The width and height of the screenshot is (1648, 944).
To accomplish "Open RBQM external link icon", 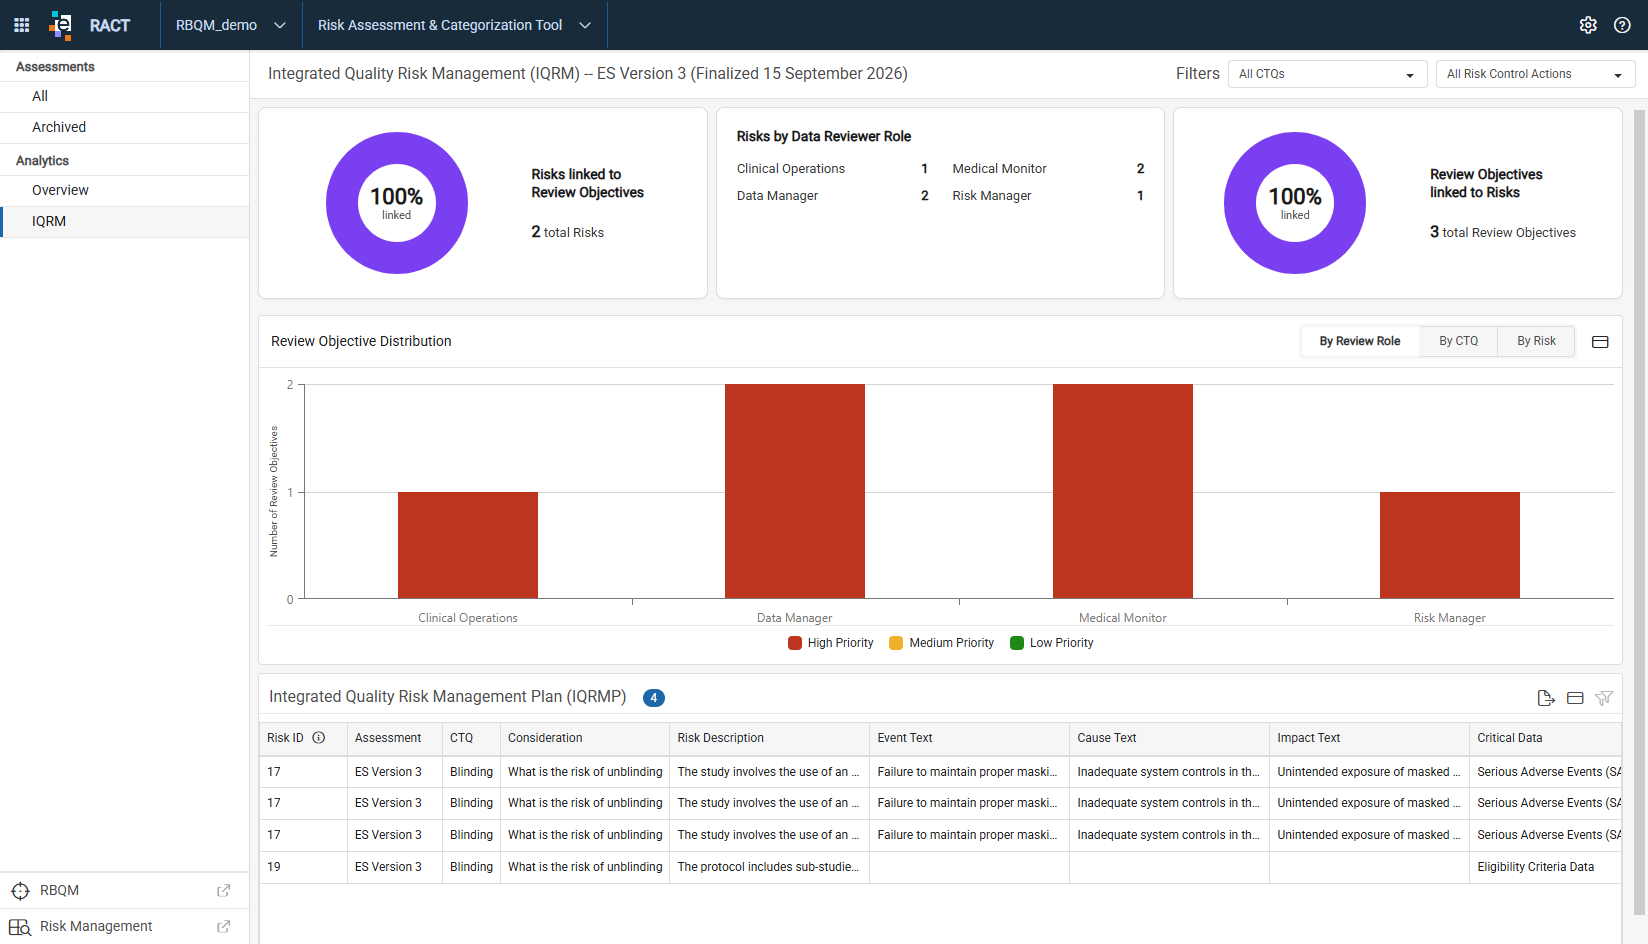I will pos(224,891).
